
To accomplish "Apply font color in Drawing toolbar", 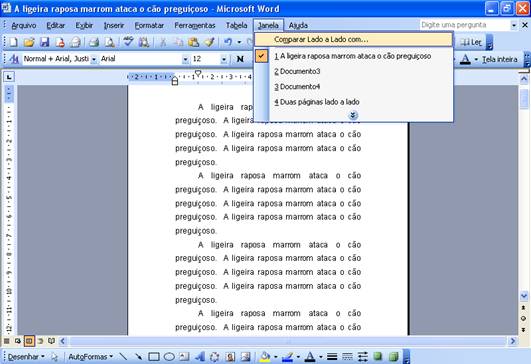I will (310, 357).
